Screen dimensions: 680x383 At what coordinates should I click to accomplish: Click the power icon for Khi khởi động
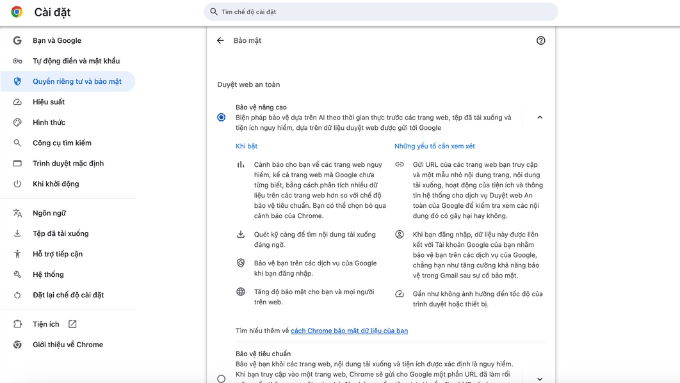(17, 184)
